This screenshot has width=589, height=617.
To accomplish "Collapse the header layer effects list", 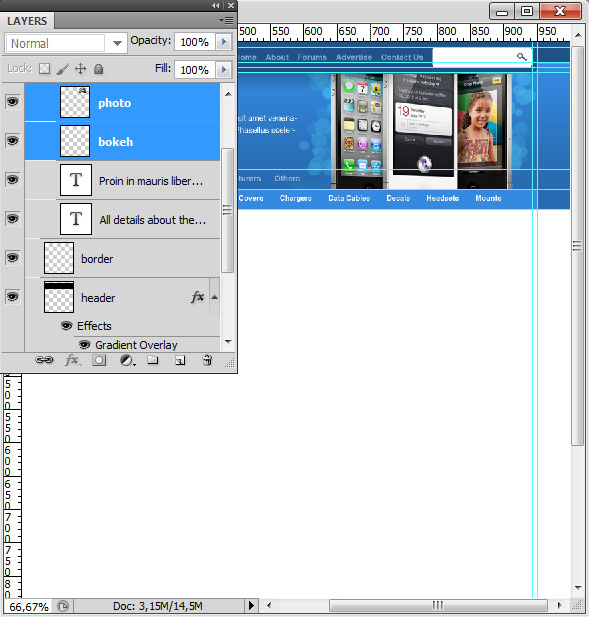I will 214,297.
